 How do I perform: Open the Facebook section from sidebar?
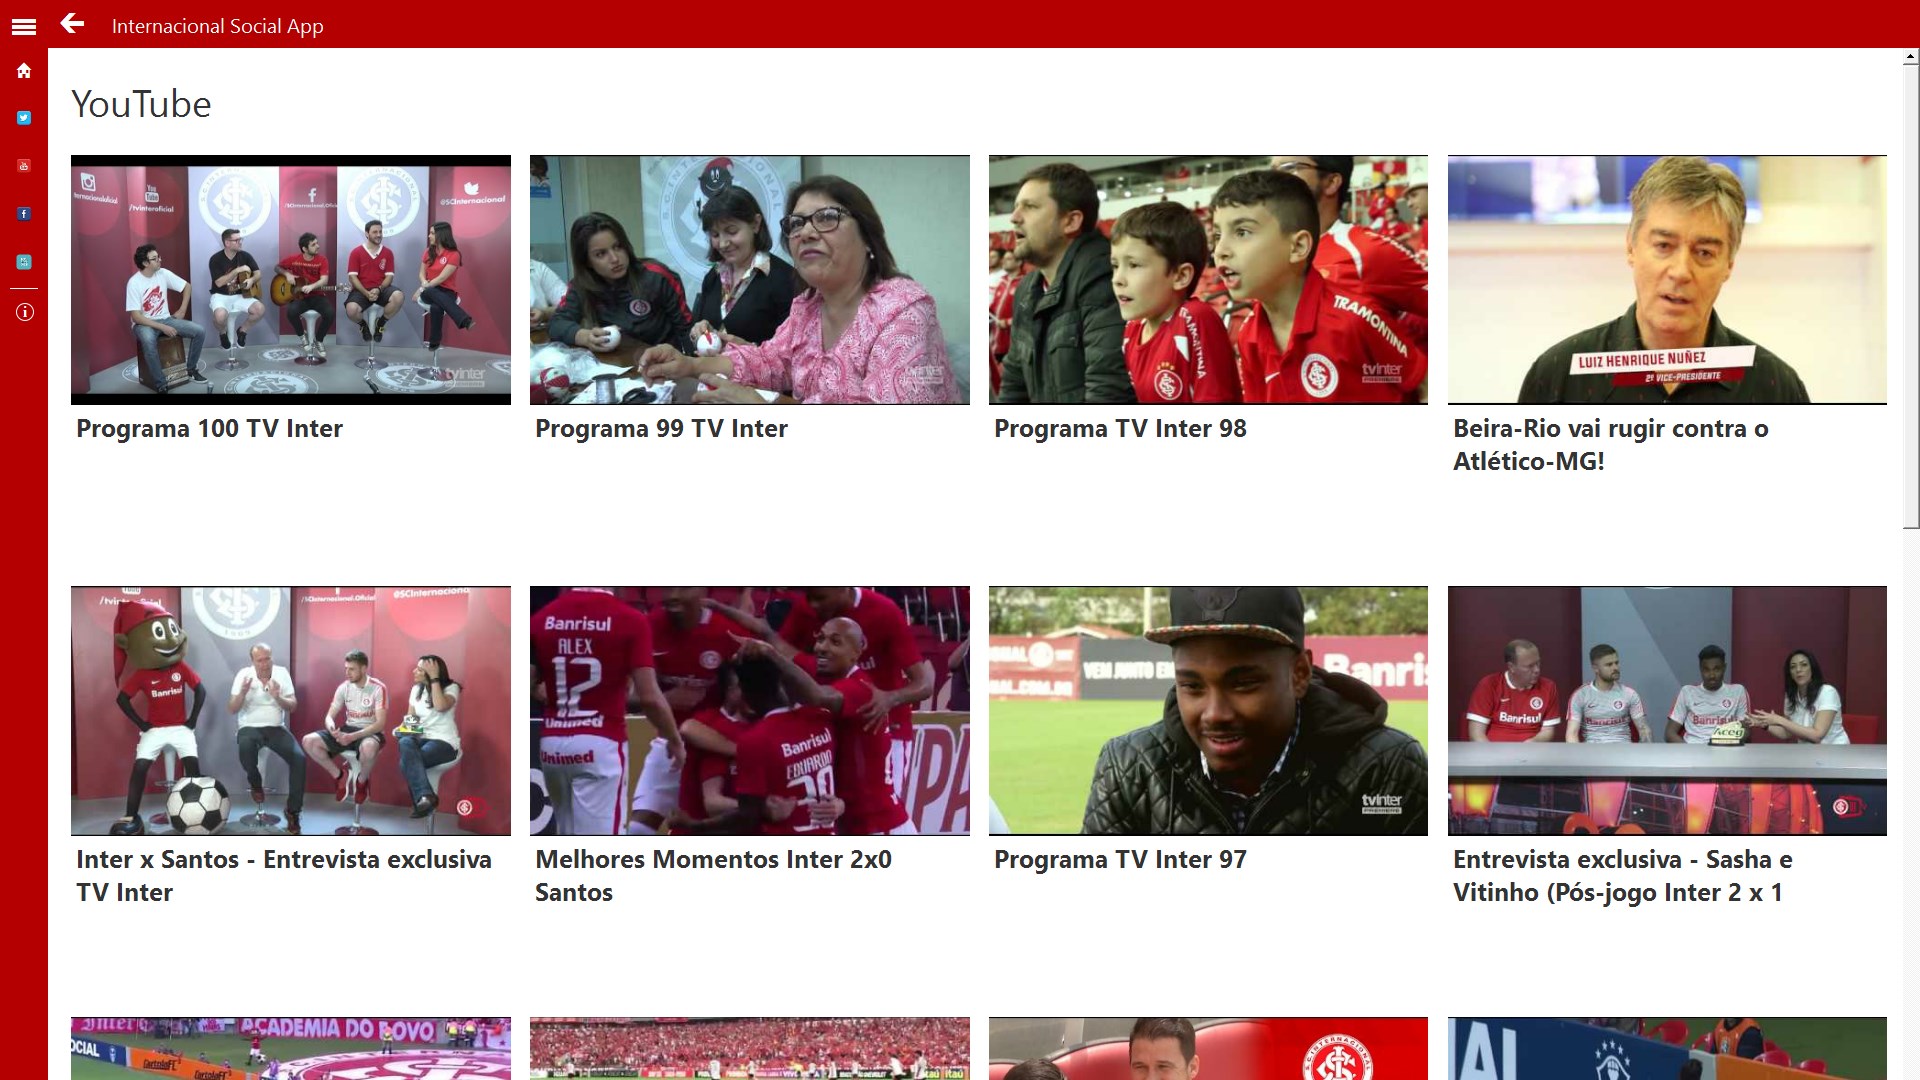[x=24, y=214]
